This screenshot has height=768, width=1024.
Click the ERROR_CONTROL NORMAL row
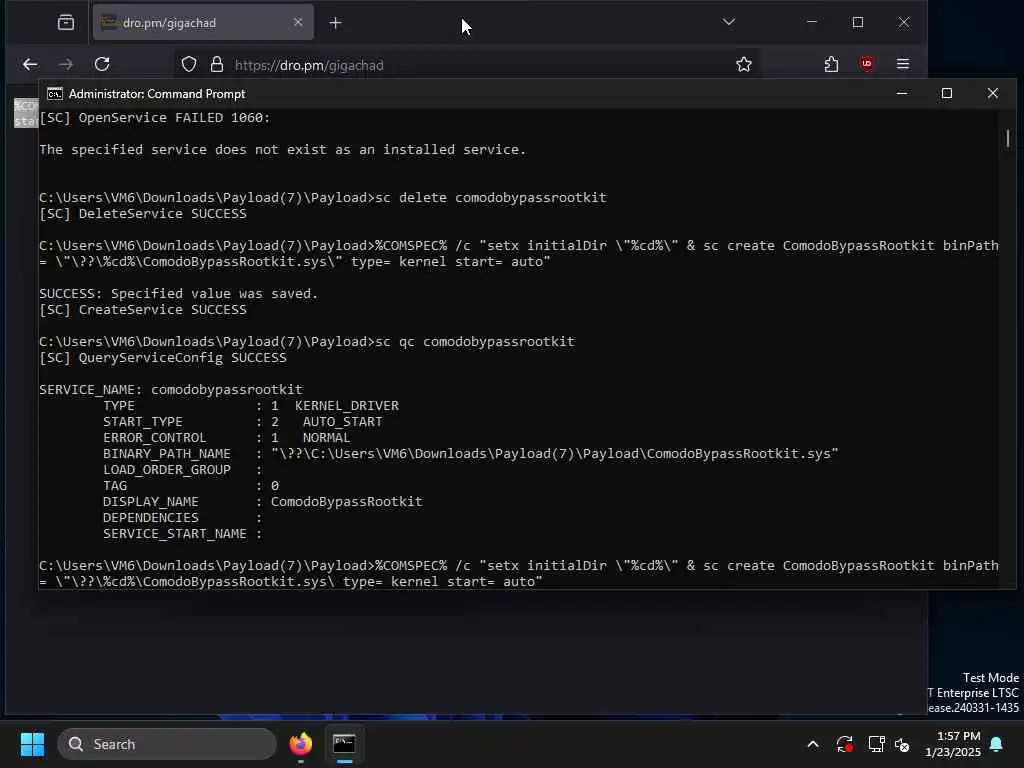click(227, 438)
